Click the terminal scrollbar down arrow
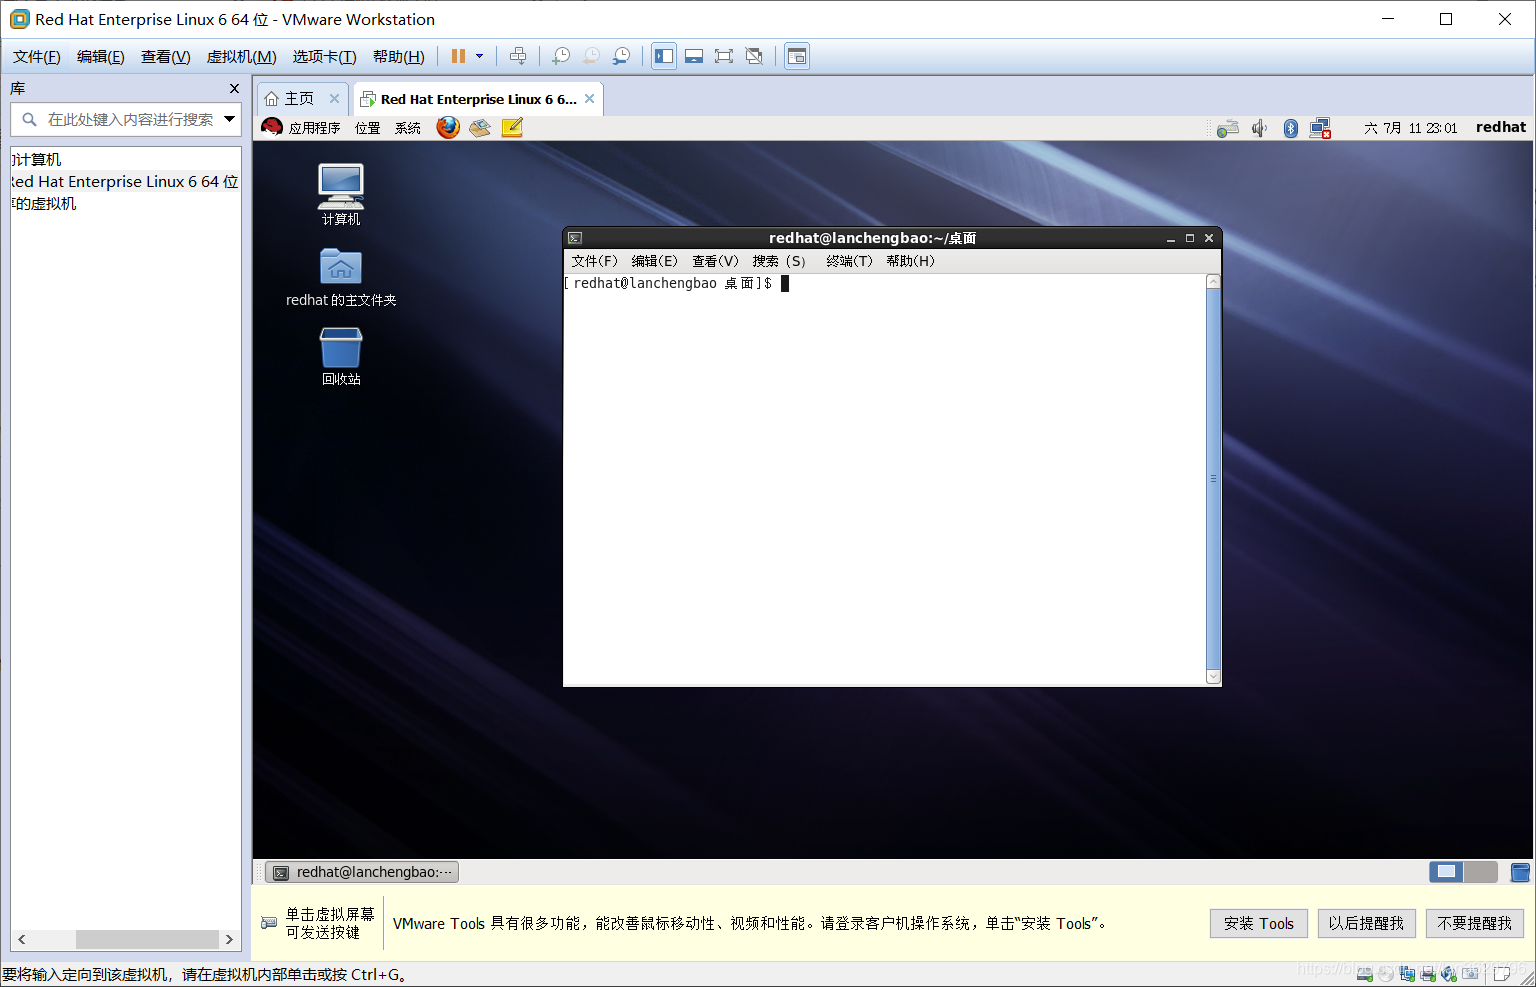The height and width of the screenshot is (987, 1536). click(1213, 677)
